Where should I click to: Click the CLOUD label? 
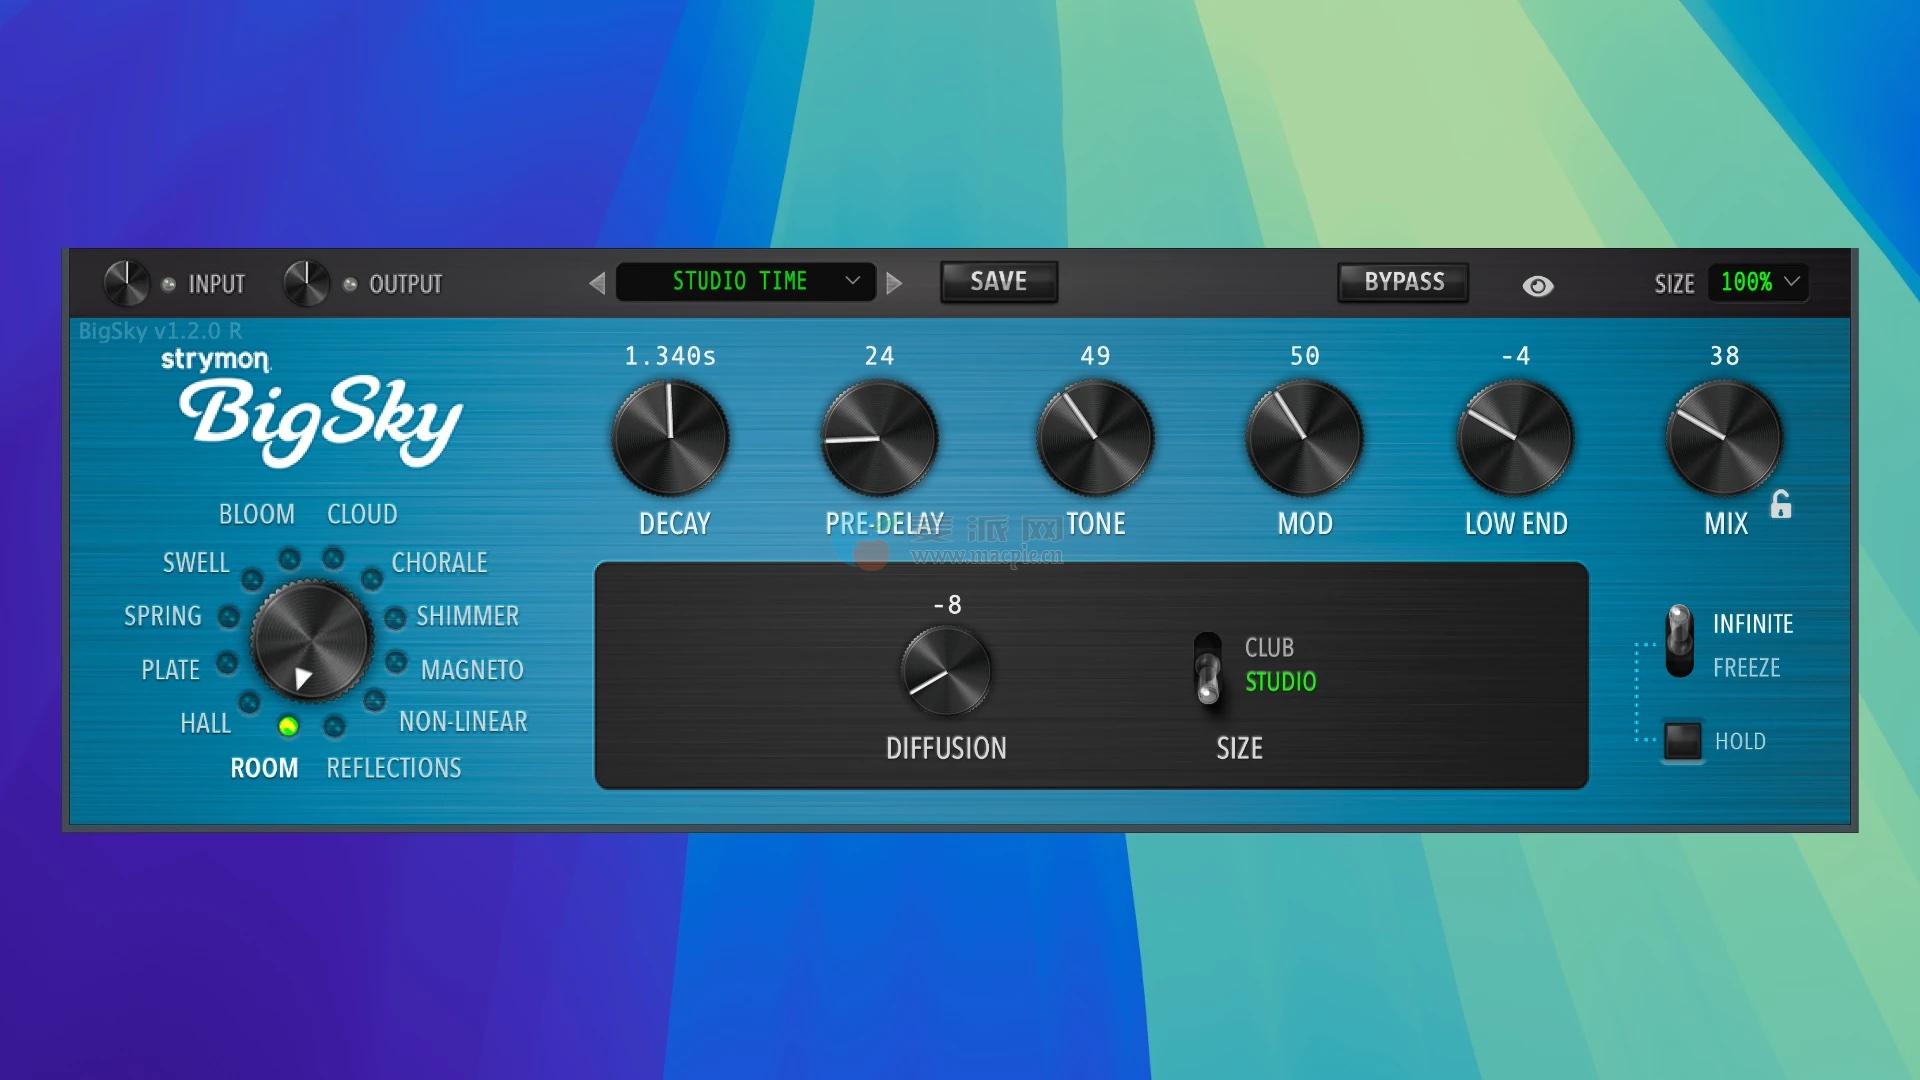tap(362, 514)
